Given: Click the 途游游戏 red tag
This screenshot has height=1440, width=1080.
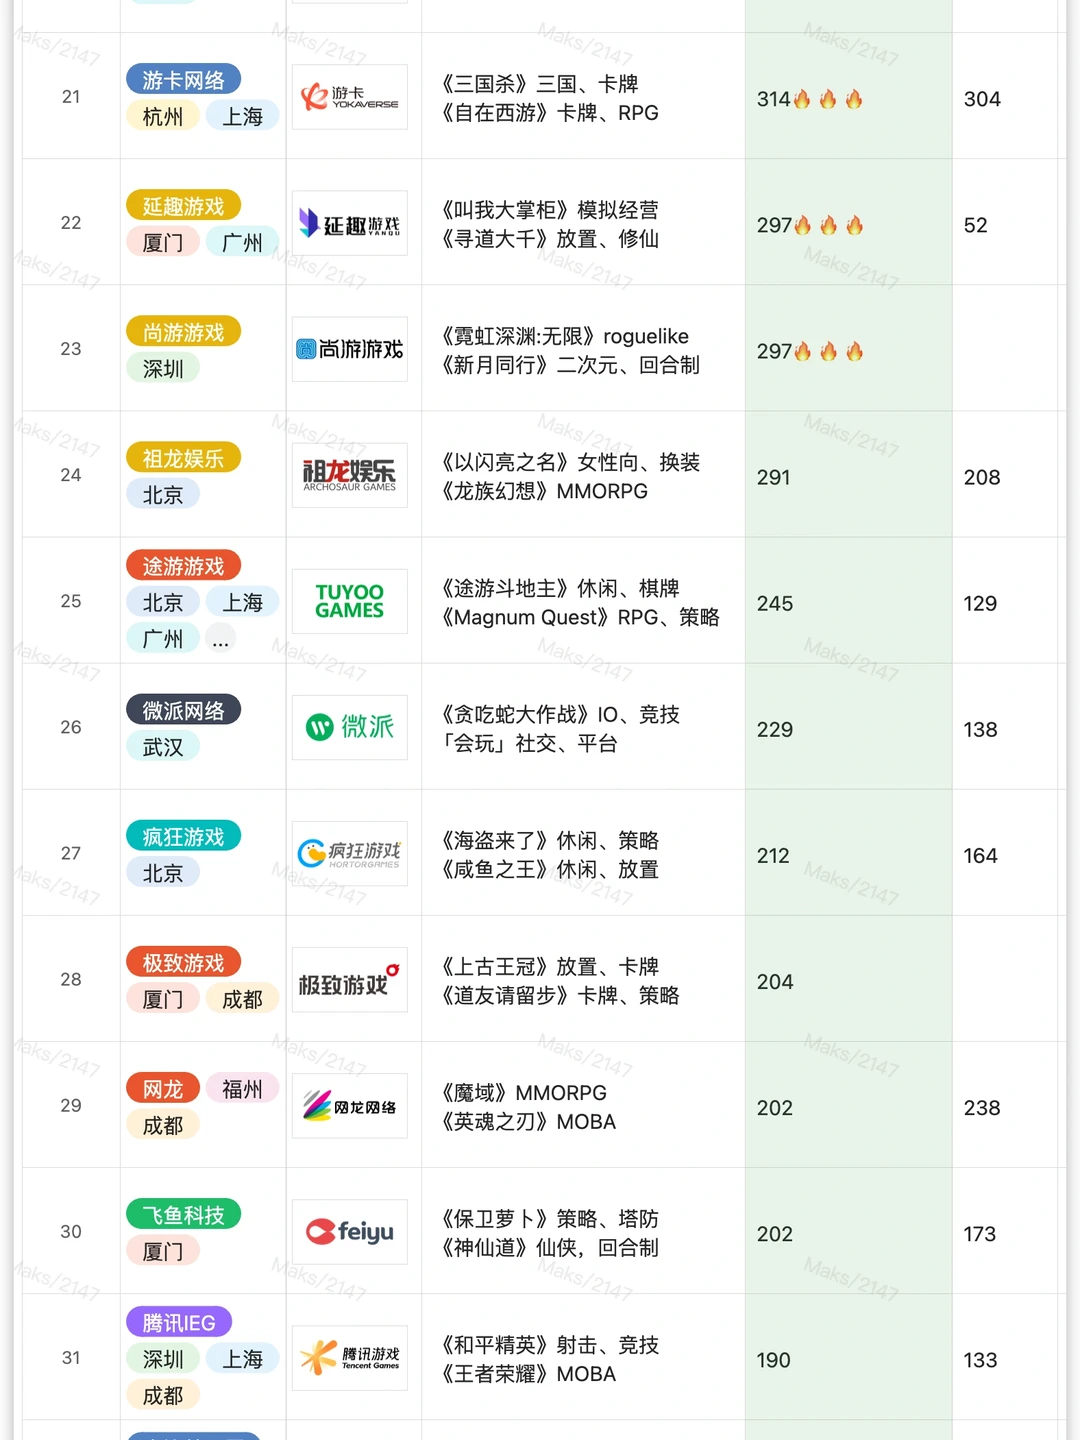Looking at the screenshot, I should (x=183, y=566).
